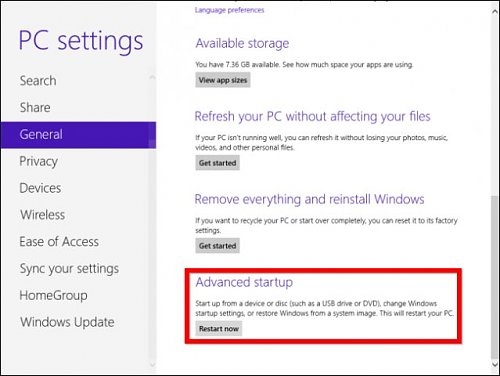The width and height of the screenshot is (500, 376).
Task: Click Get started under Refresh your PC
Action: pos(217,163)
